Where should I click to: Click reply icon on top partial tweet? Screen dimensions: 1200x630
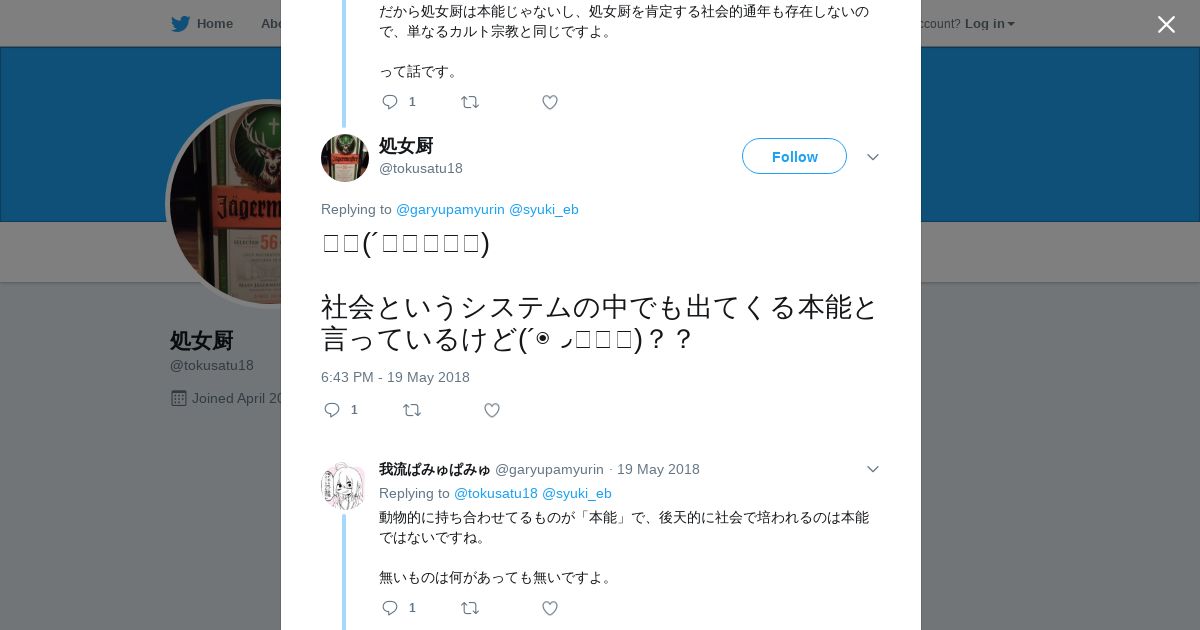(x=391, y=102)
